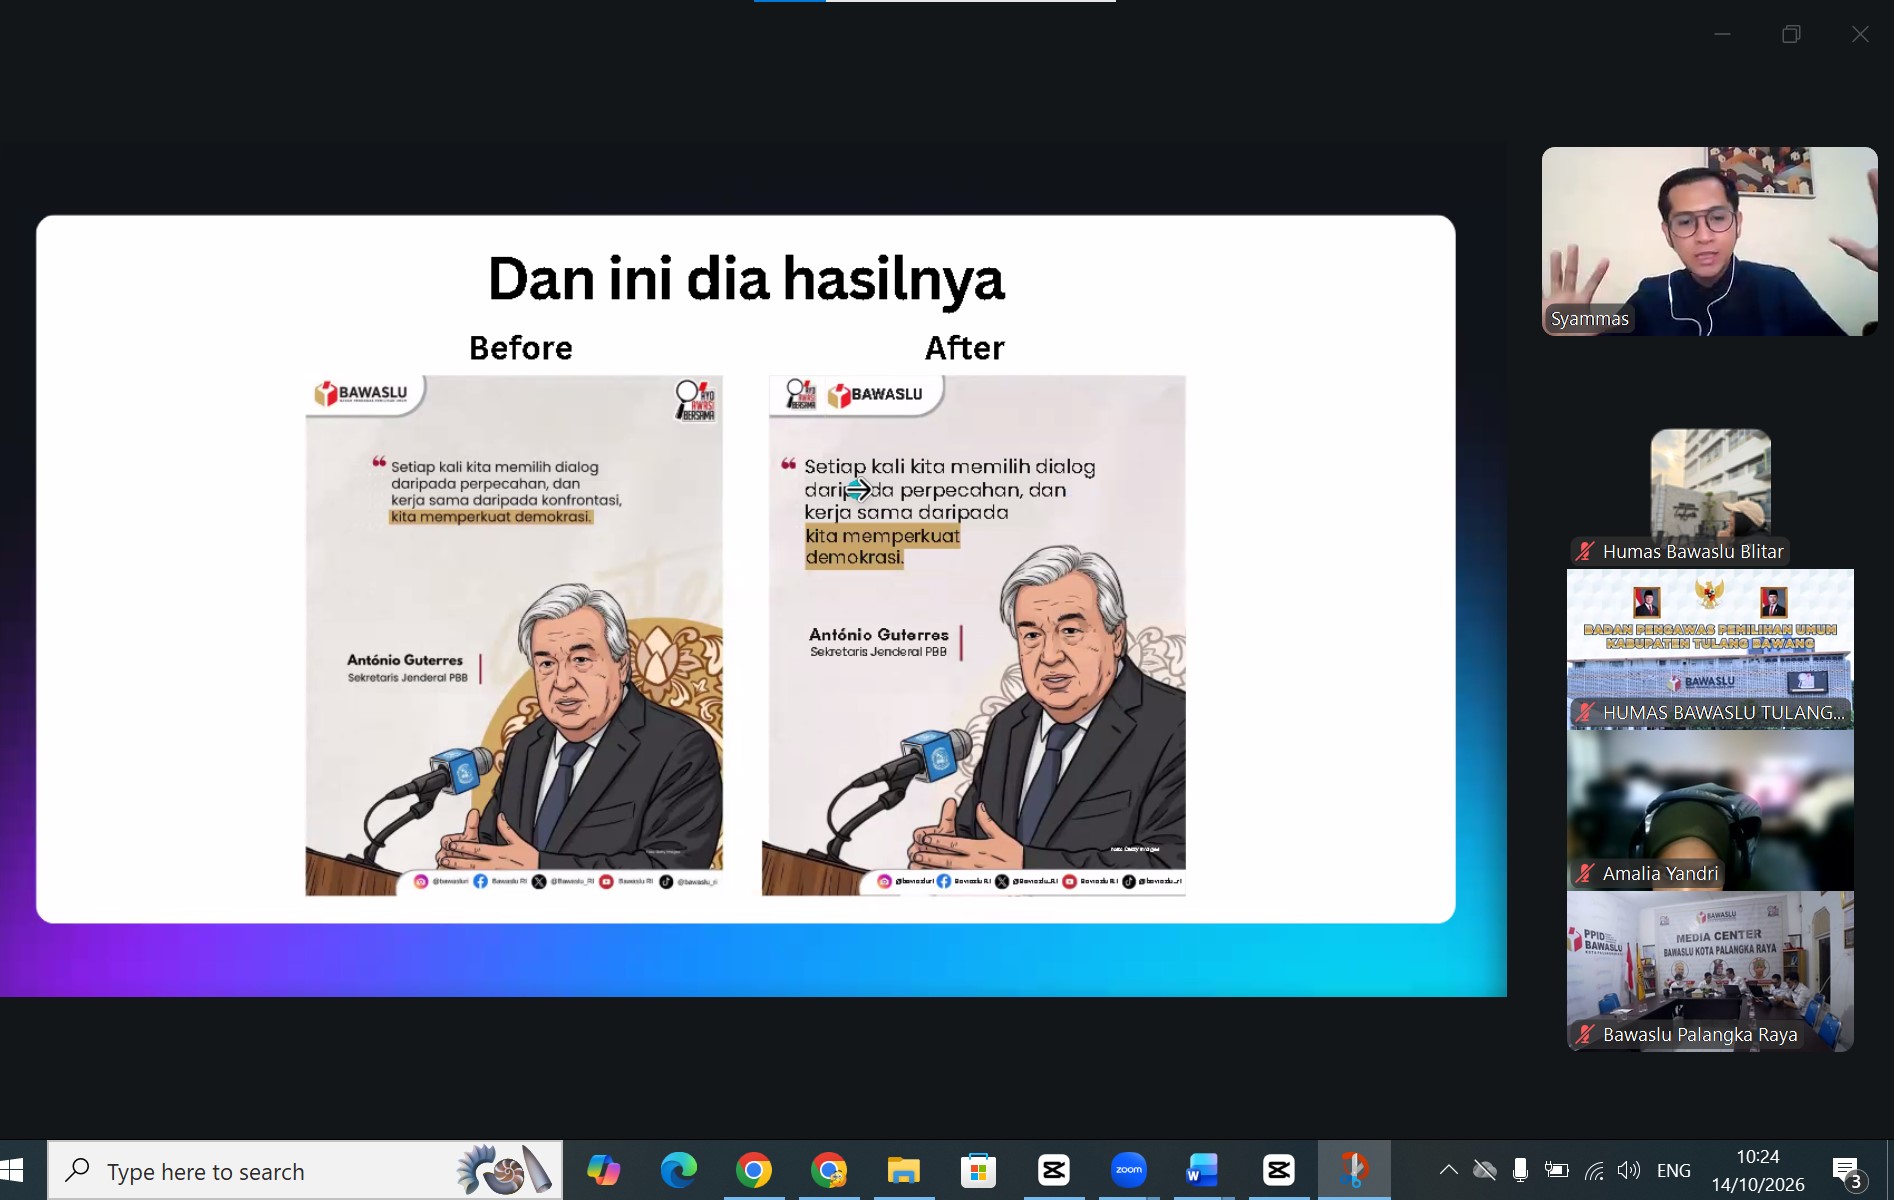Open Wi-Fi network settings icon
1894x1200 pixels.
pos(1594,1170)
